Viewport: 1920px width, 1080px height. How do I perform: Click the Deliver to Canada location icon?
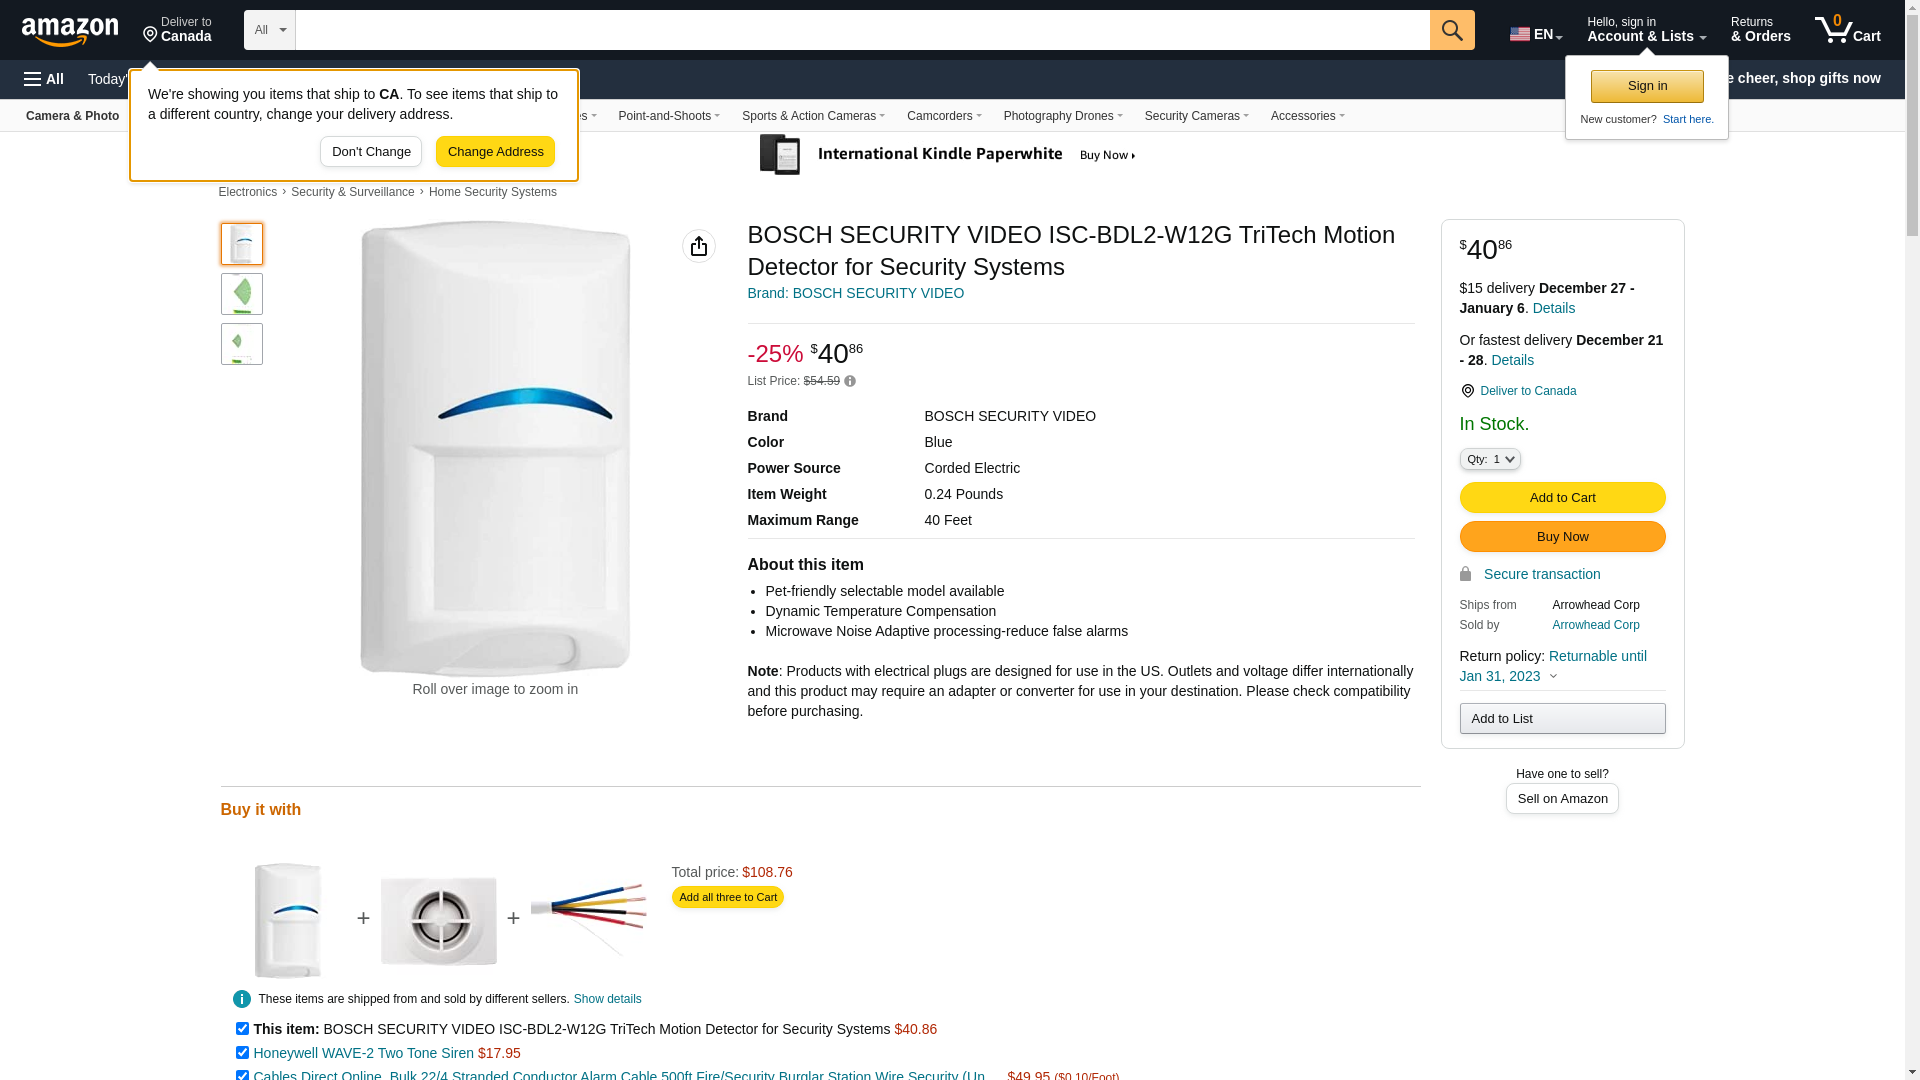pos(1468,391)
